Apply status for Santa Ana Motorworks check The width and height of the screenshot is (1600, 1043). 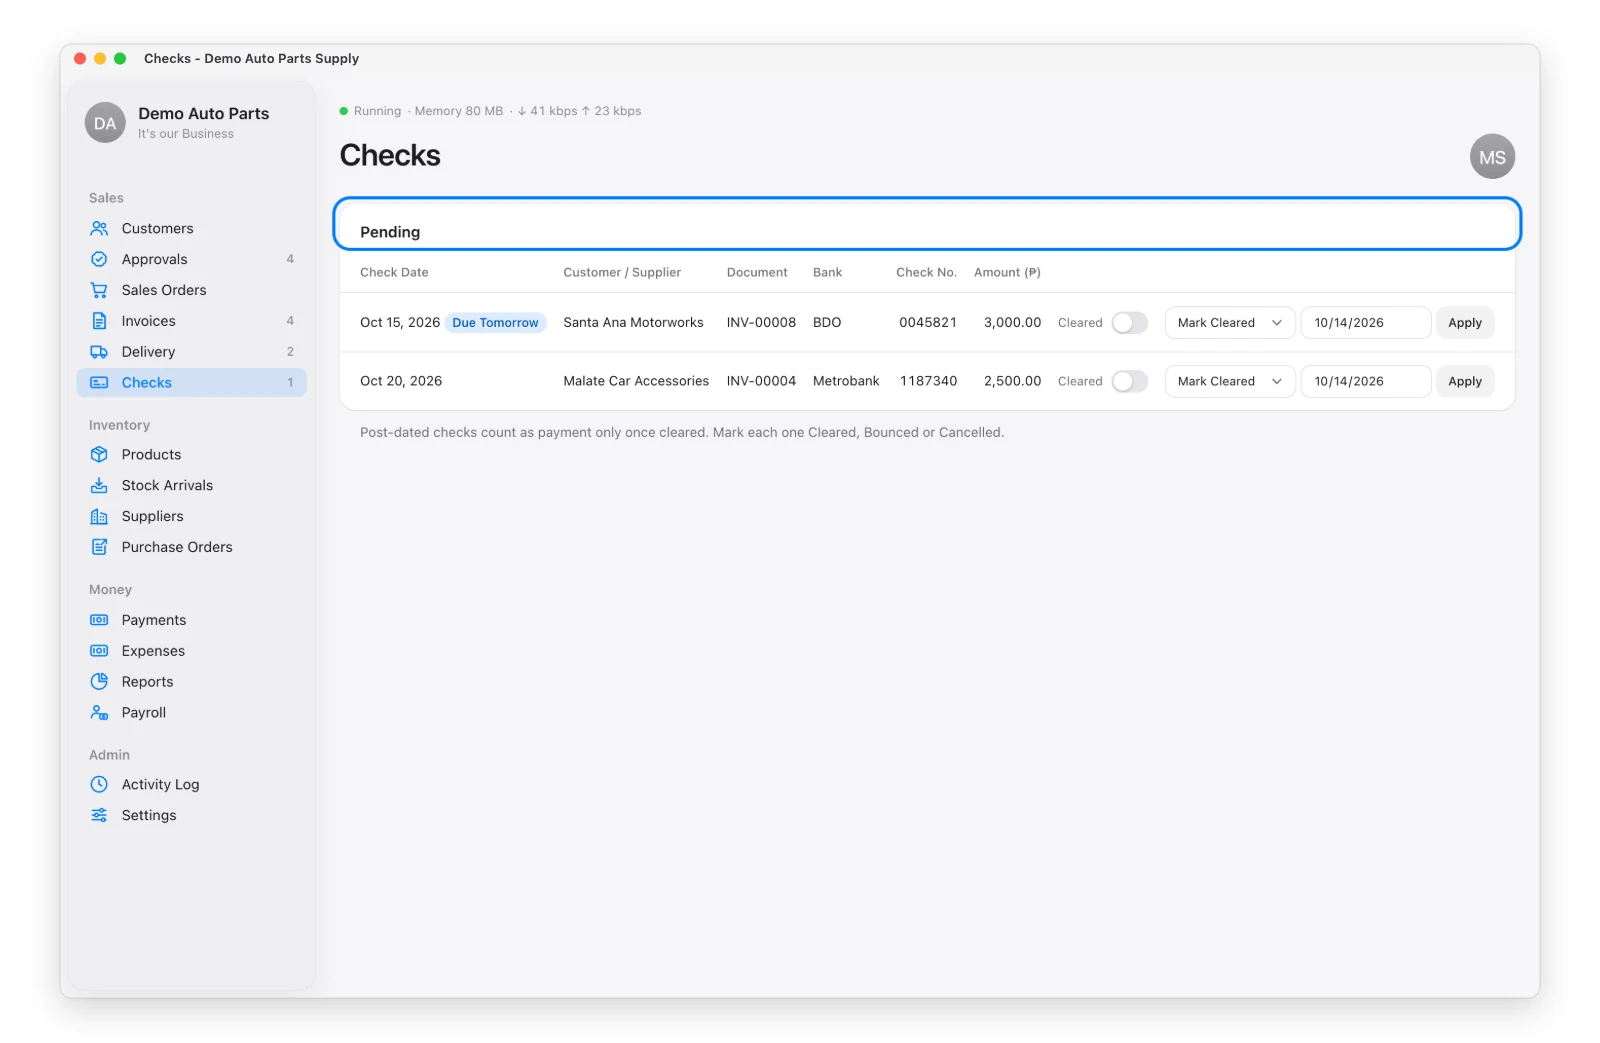pyautogui.click(x=1465, y=323)
